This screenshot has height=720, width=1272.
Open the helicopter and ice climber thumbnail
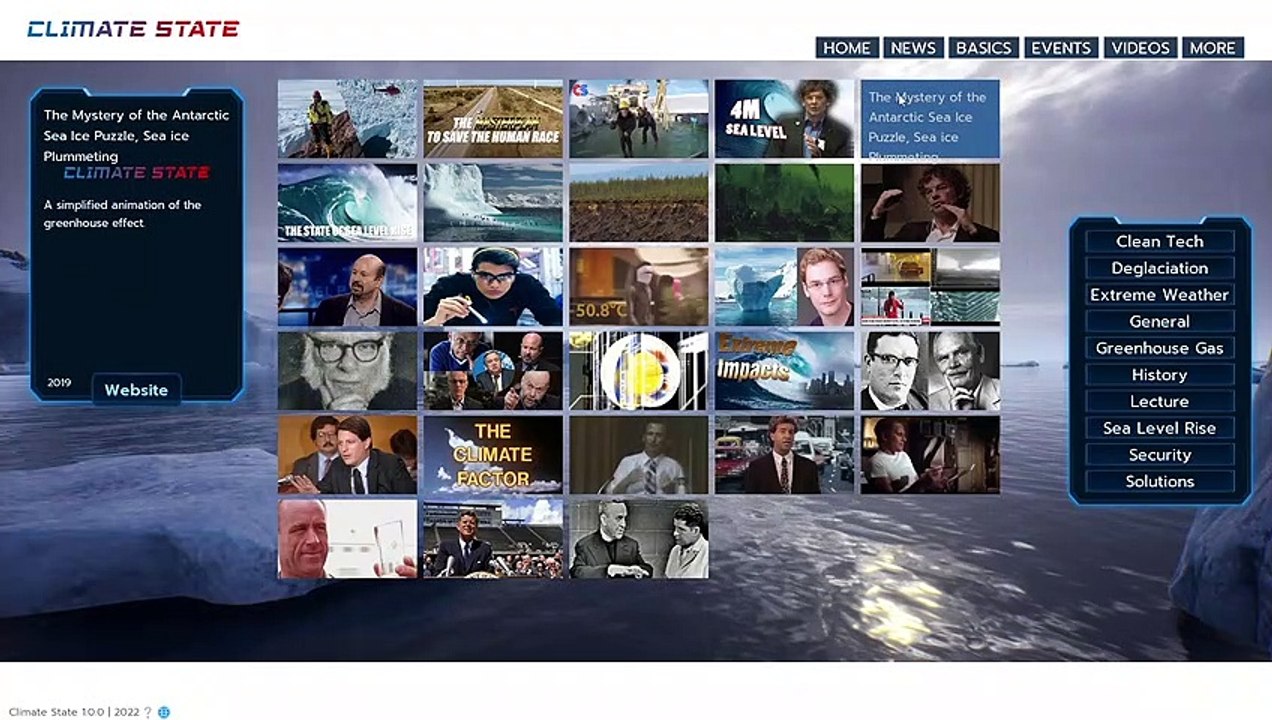click(347, 119)
